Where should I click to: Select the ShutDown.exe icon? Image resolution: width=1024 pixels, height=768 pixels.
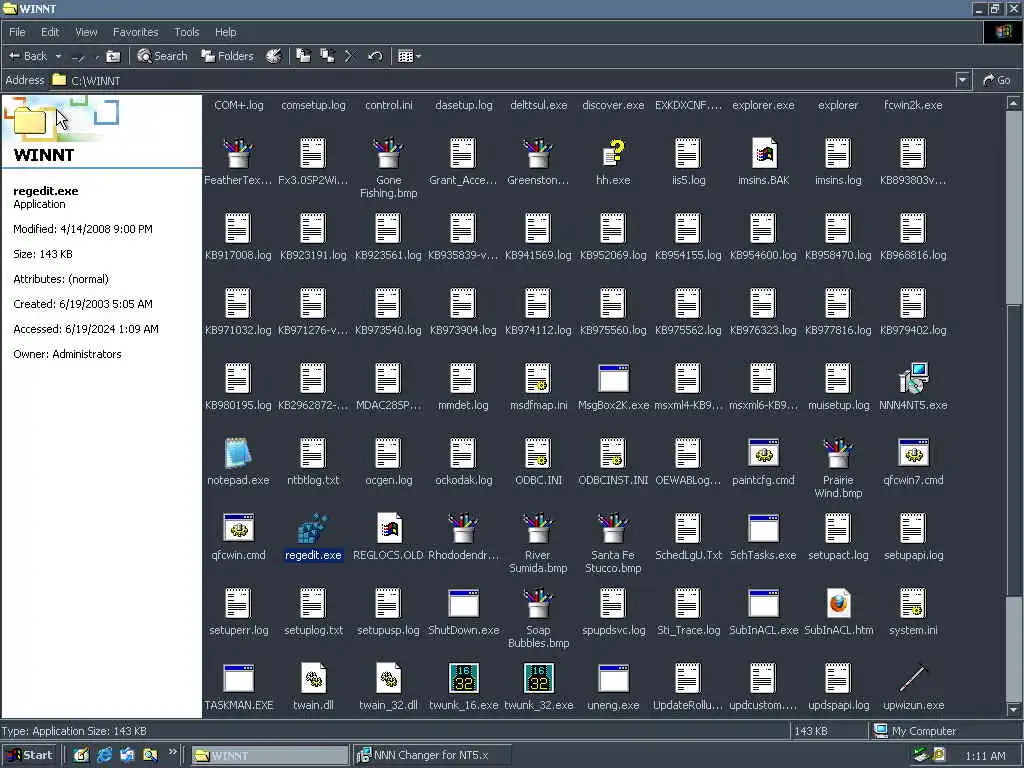[x=463, y=603]
